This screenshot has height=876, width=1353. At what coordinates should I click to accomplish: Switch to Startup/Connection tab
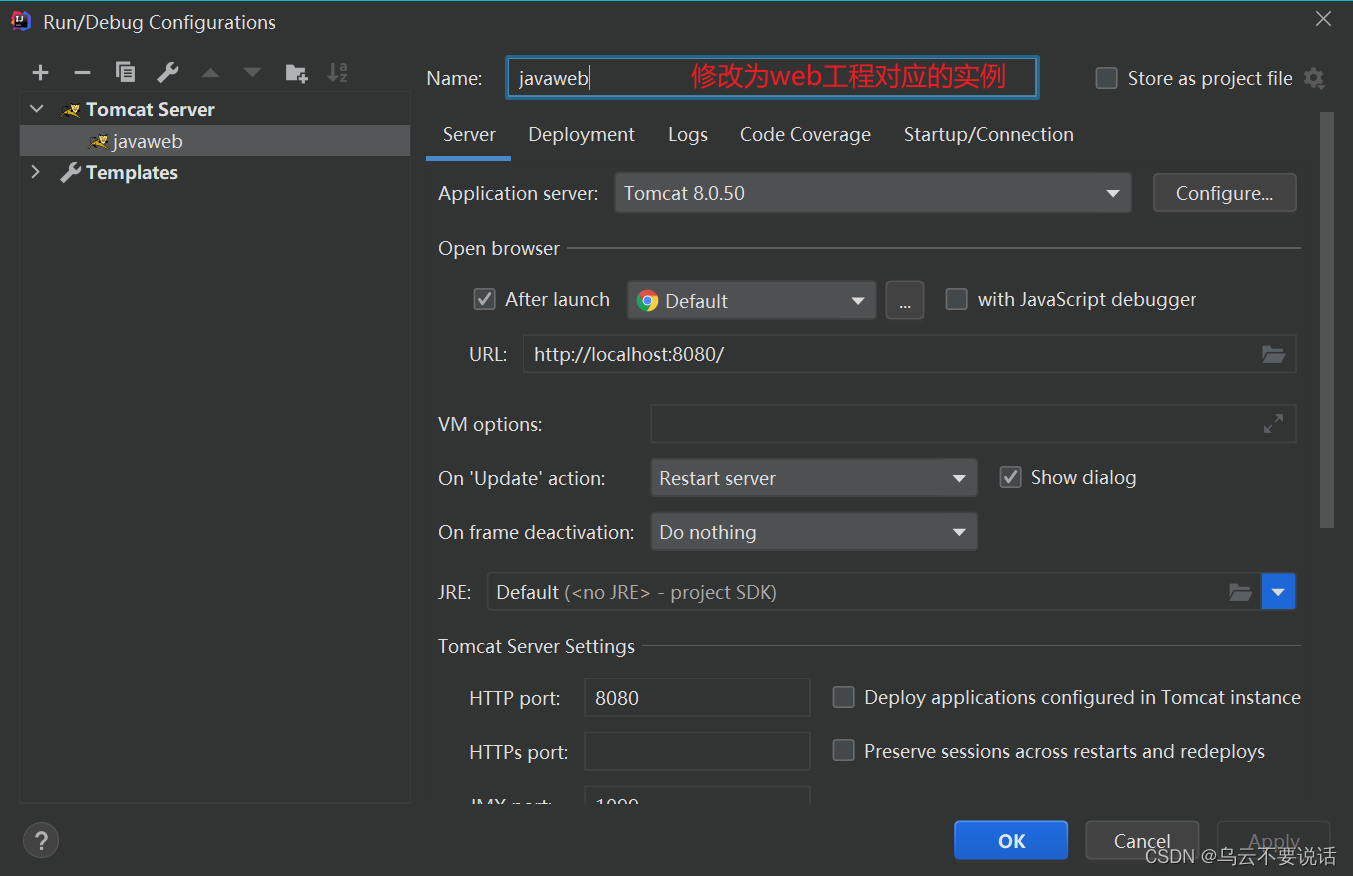click(989, 135)
